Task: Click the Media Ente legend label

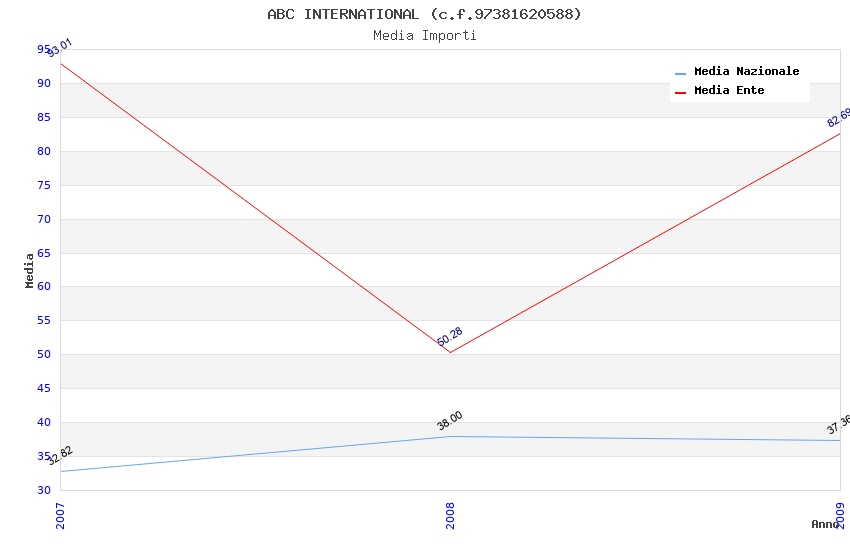Action: coord(729,90)
